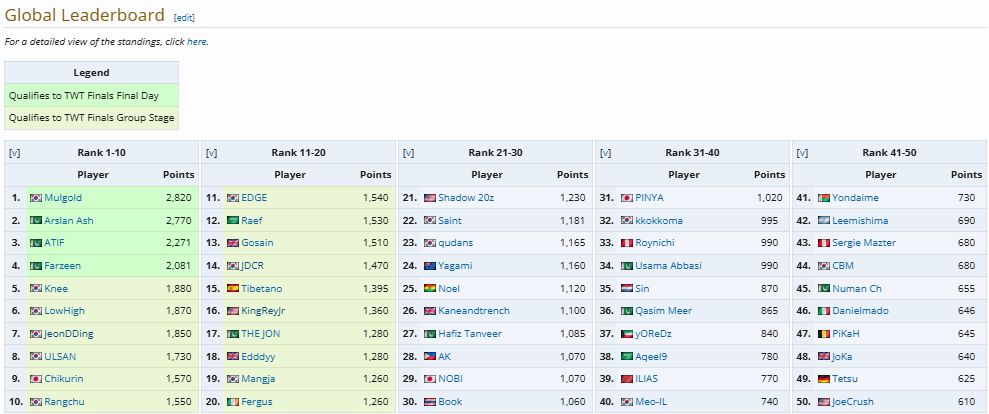Click the Belgium flag beside PiKaH
989x414 pixels.
click(x=824, y=334)
